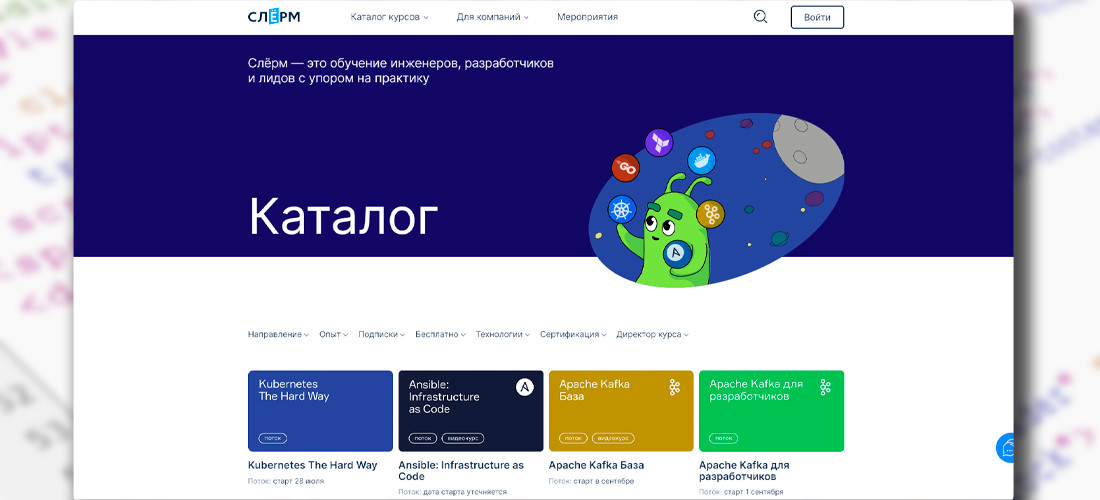The image size is (1100, 500).
Task: Click the Kafka icon held by the alien
Action: pyautogui.click(x=711, y=213)
